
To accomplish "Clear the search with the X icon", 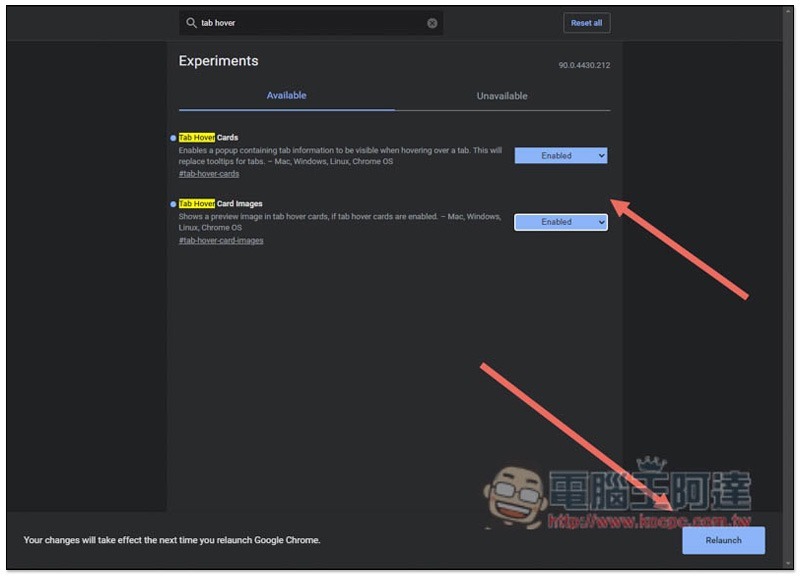I will (x=432, y=23).
